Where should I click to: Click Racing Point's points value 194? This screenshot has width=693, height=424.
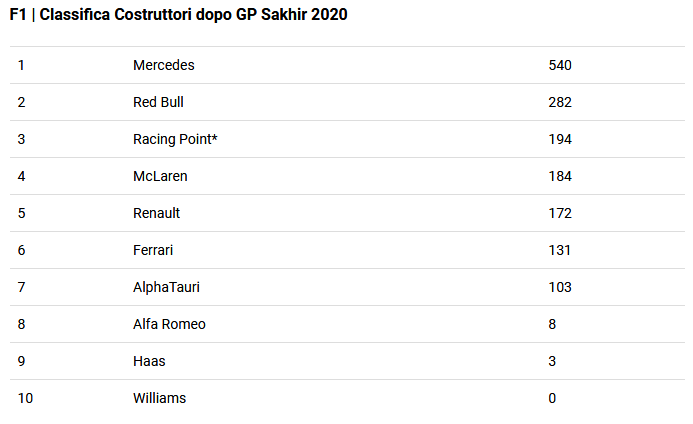[560, 139]
